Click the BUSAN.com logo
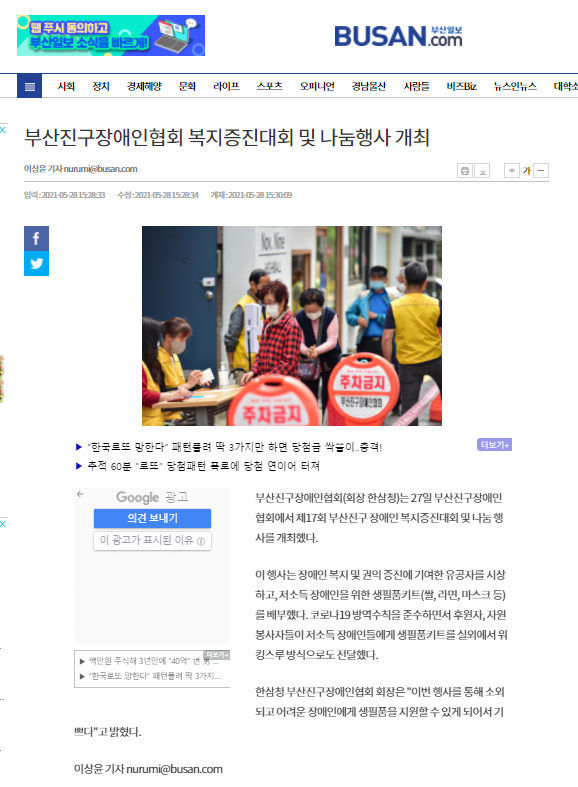 pyautogui.click(x=398, y=36)
